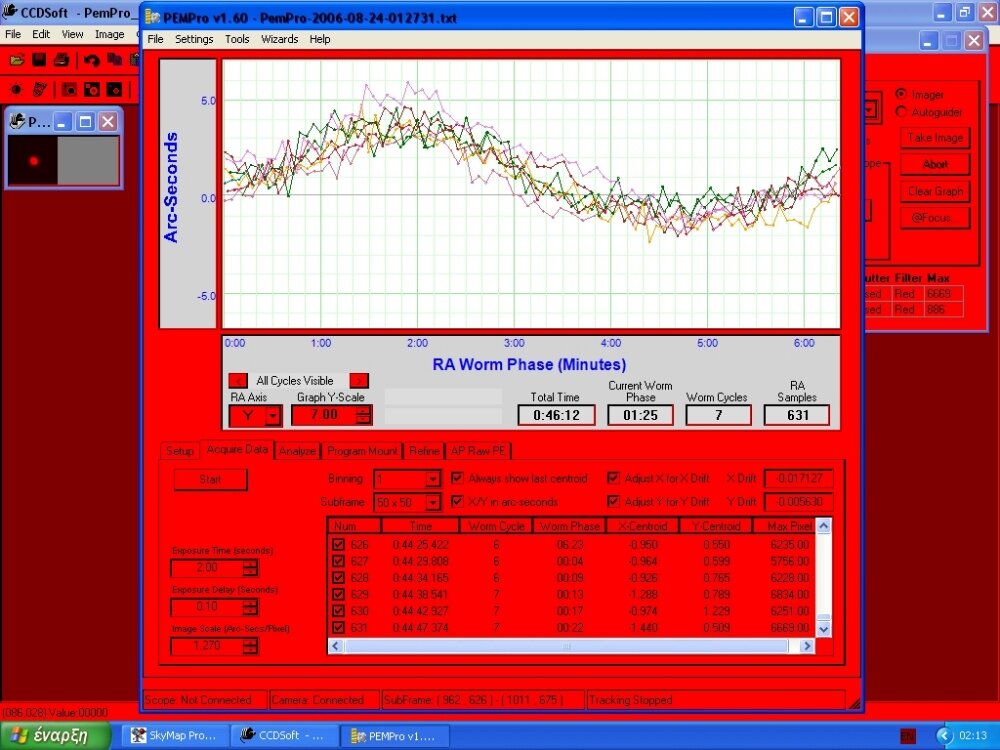Switch to the Analyze tab
This screenshot has width=1000, height=750.
(x=296, y=450)
